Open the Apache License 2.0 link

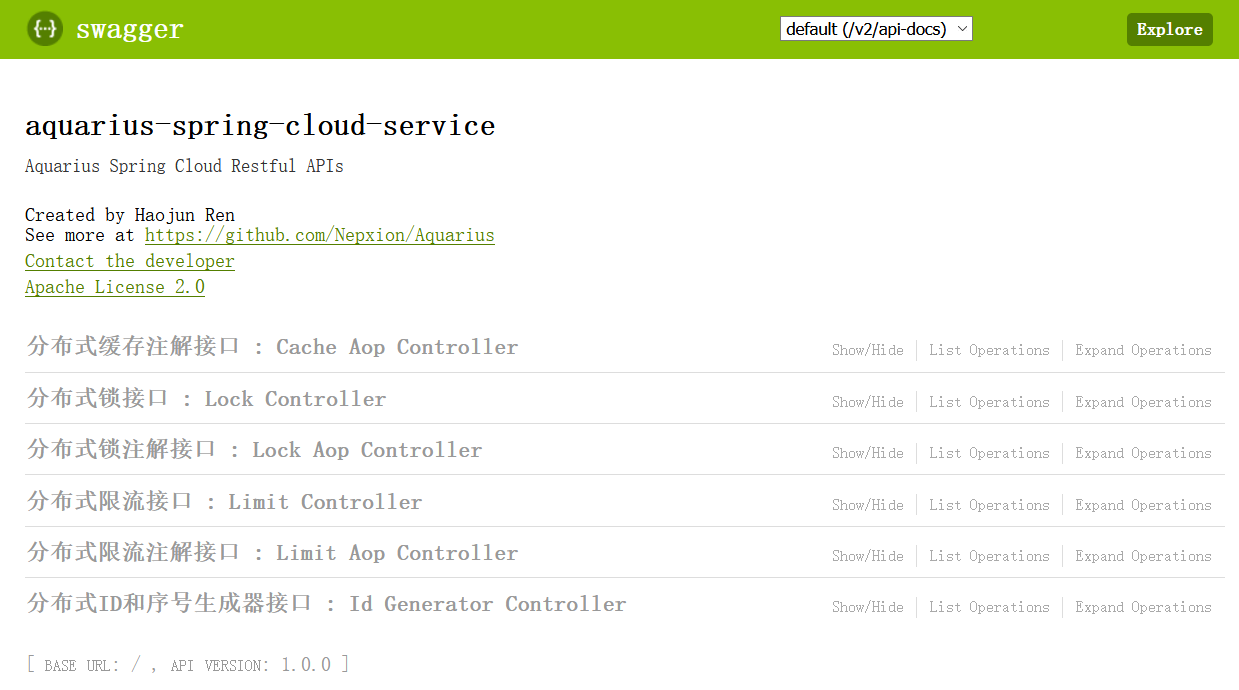tap(115, 287)
